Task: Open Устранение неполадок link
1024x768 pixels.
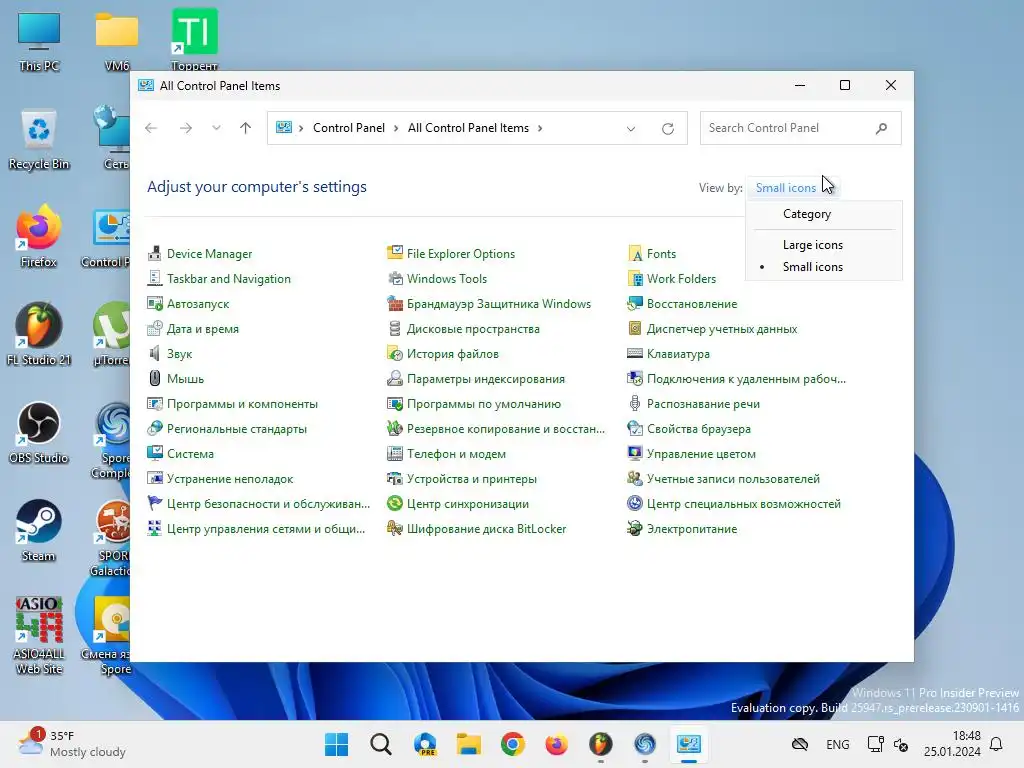Action: coord(230,479)
